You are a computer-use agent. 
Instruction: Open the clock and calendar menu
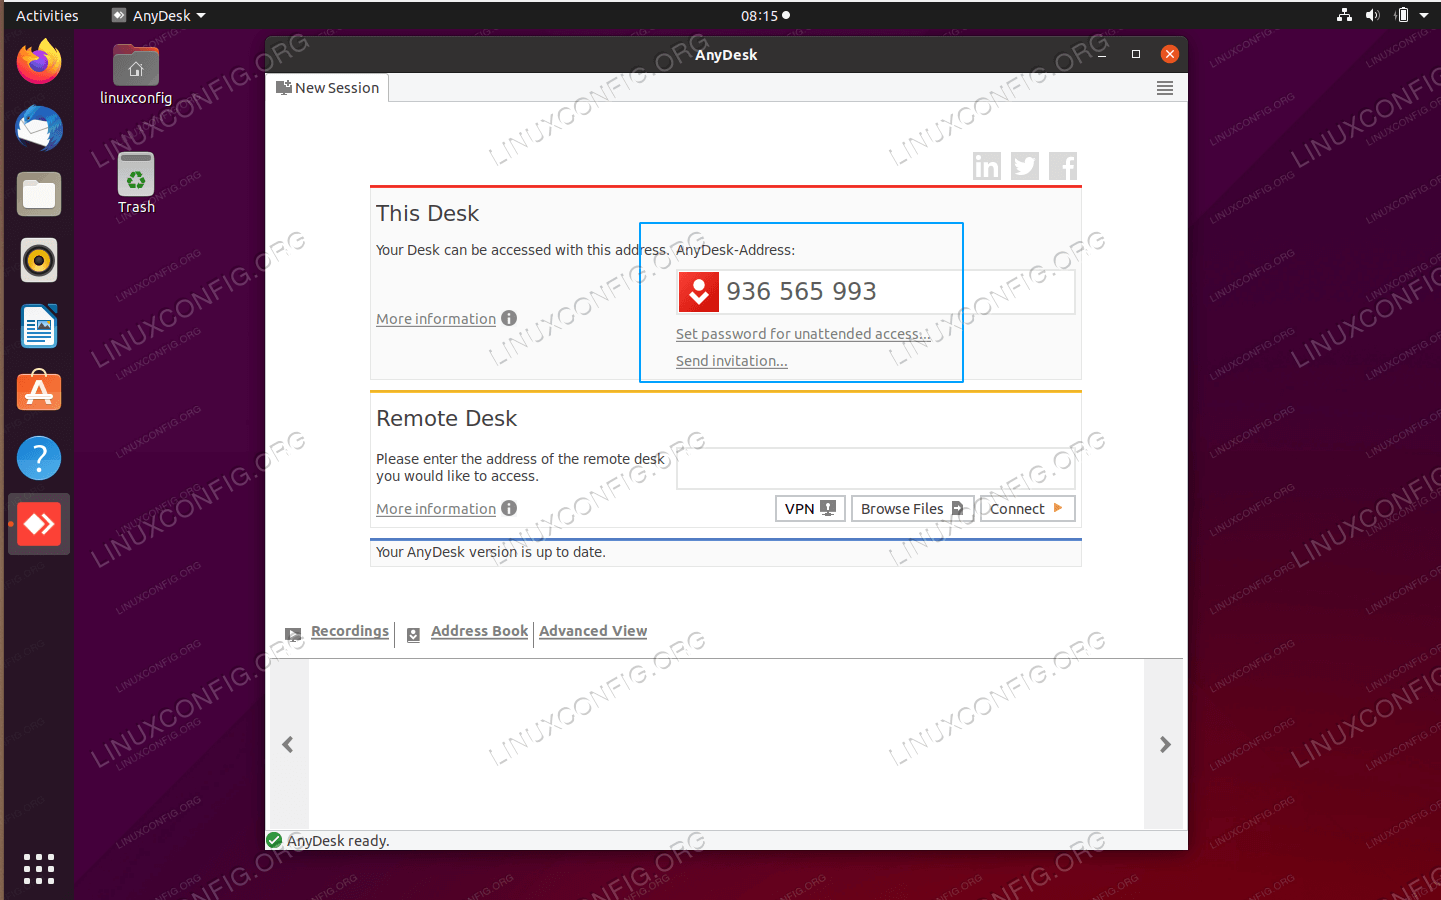click(x=765, y=15)
